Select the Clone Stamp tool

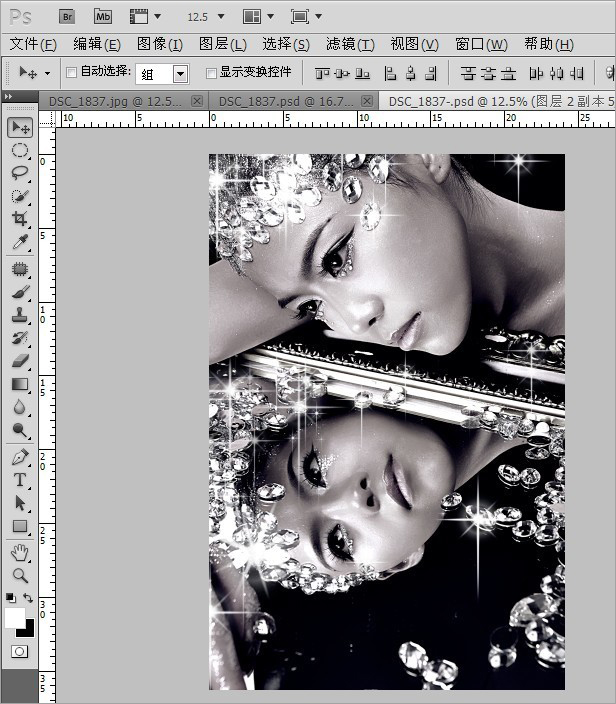pos(19,315)
